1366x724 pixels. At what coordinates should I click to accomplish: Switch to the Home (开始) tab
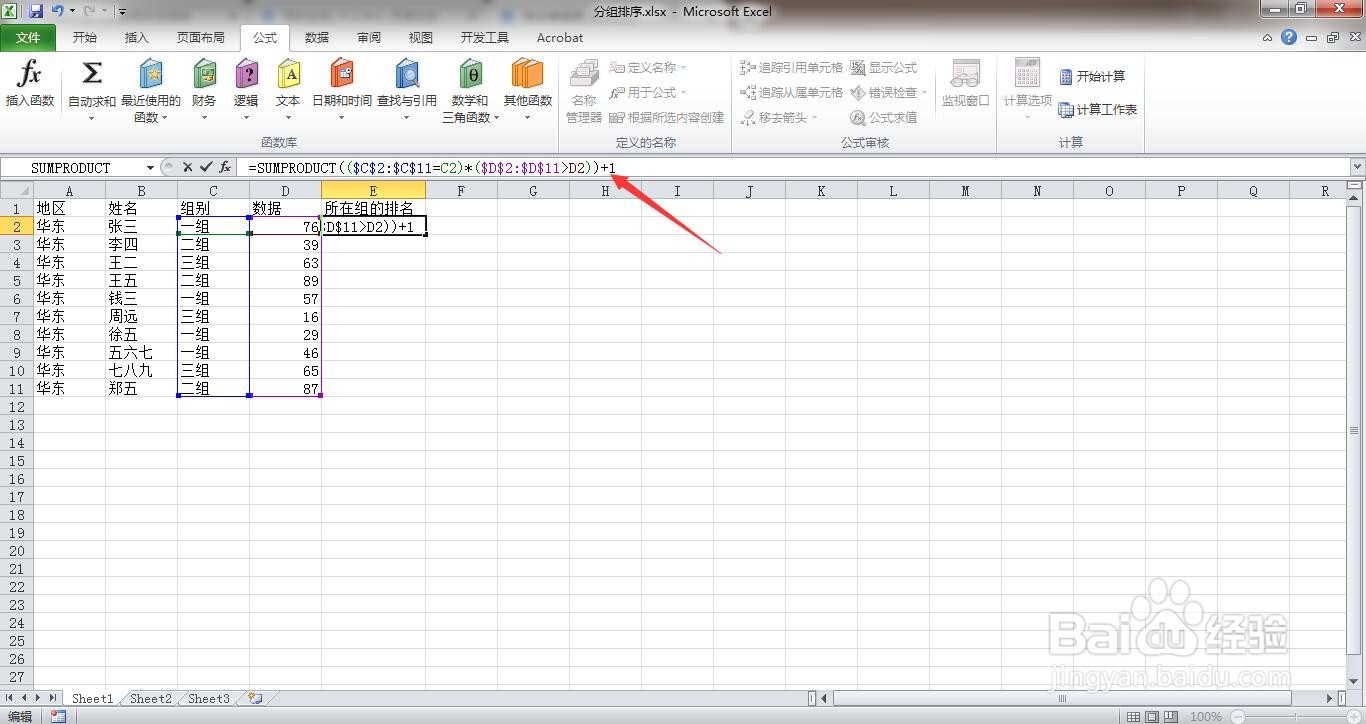[85, 38]
